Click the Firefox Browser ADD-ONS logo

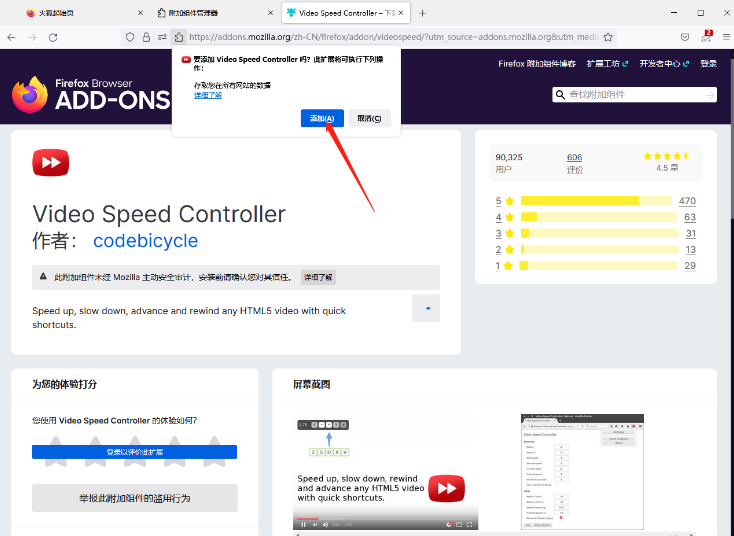coord(91,95)
